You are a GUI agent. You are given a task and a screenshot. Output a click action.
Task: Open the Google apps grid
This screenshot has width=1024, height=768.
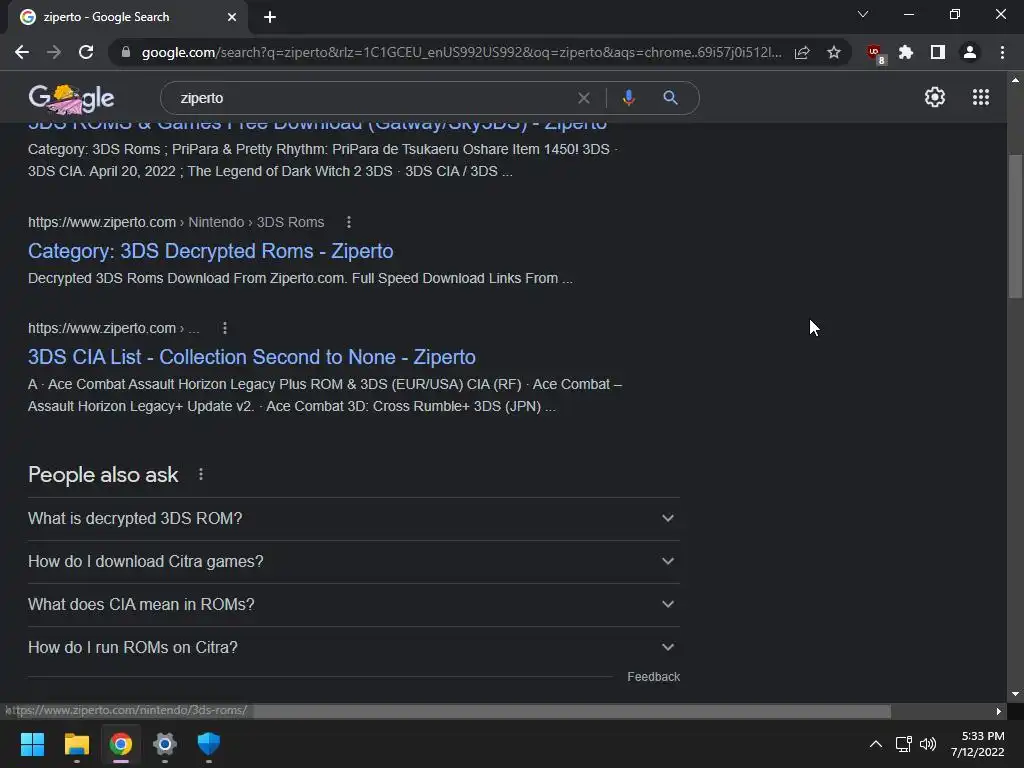pyautogui.click(x=980, y=97)
